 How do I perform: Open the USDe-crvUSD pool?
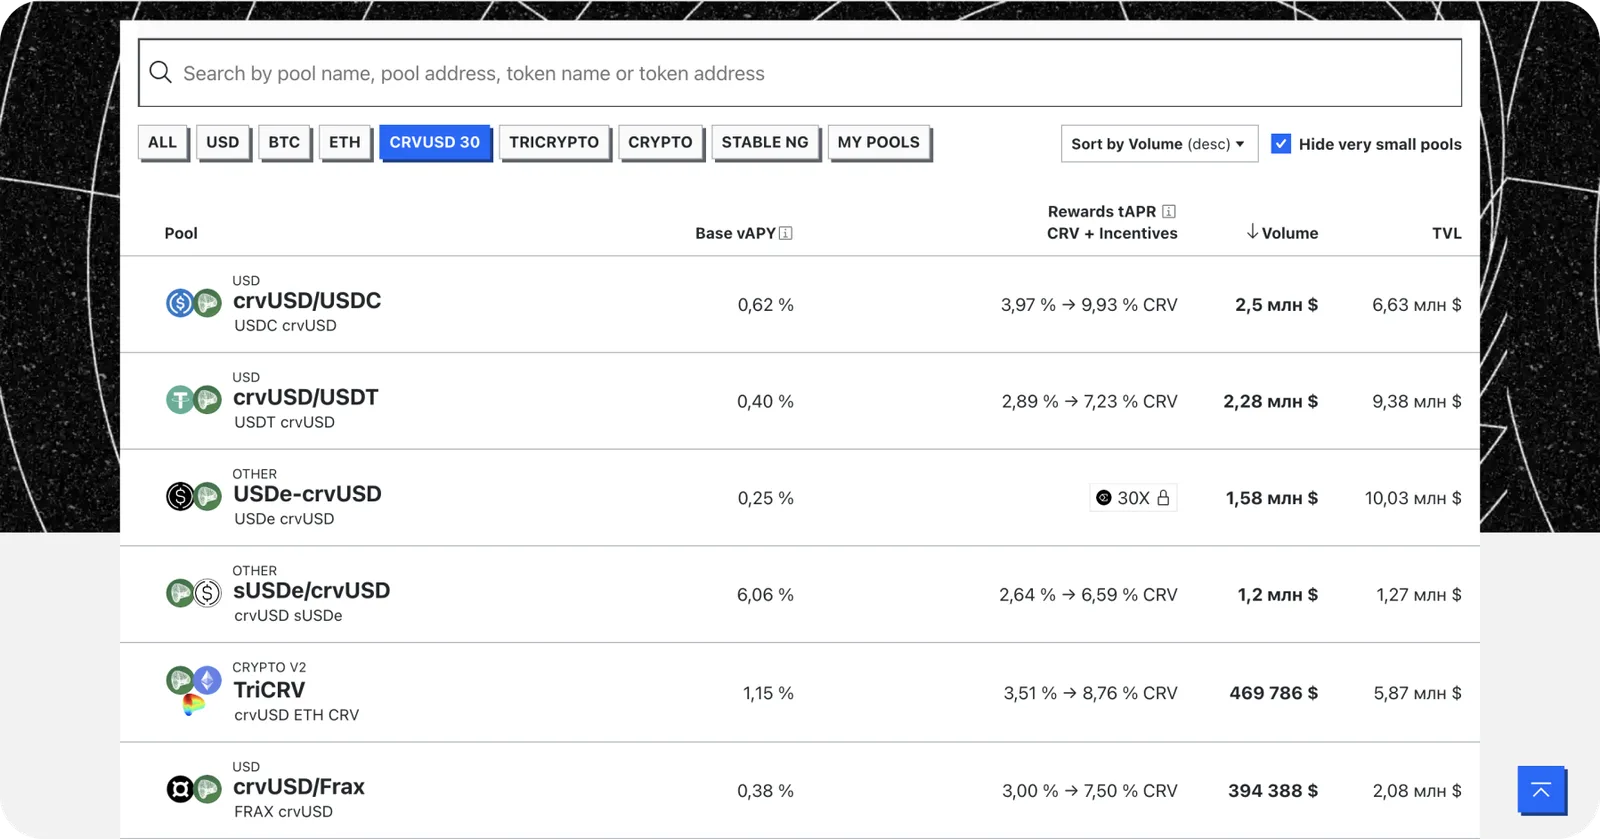[x=800, y=498]
